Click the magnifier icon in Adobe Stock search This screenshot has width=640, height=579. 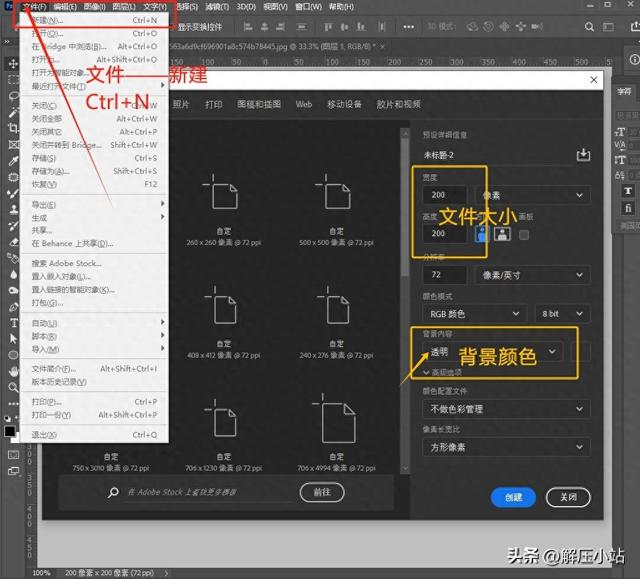pos(113,492)
